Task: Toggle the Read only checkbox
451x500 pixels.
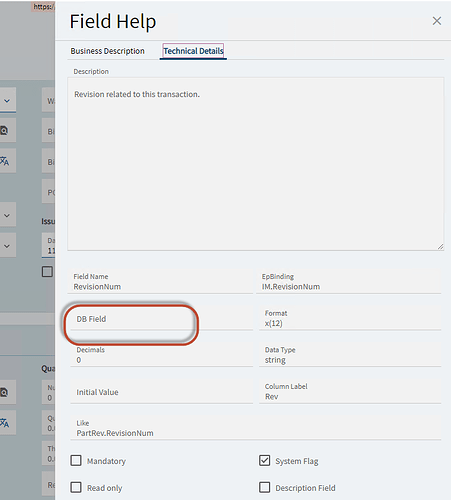Action: [76, 487]
